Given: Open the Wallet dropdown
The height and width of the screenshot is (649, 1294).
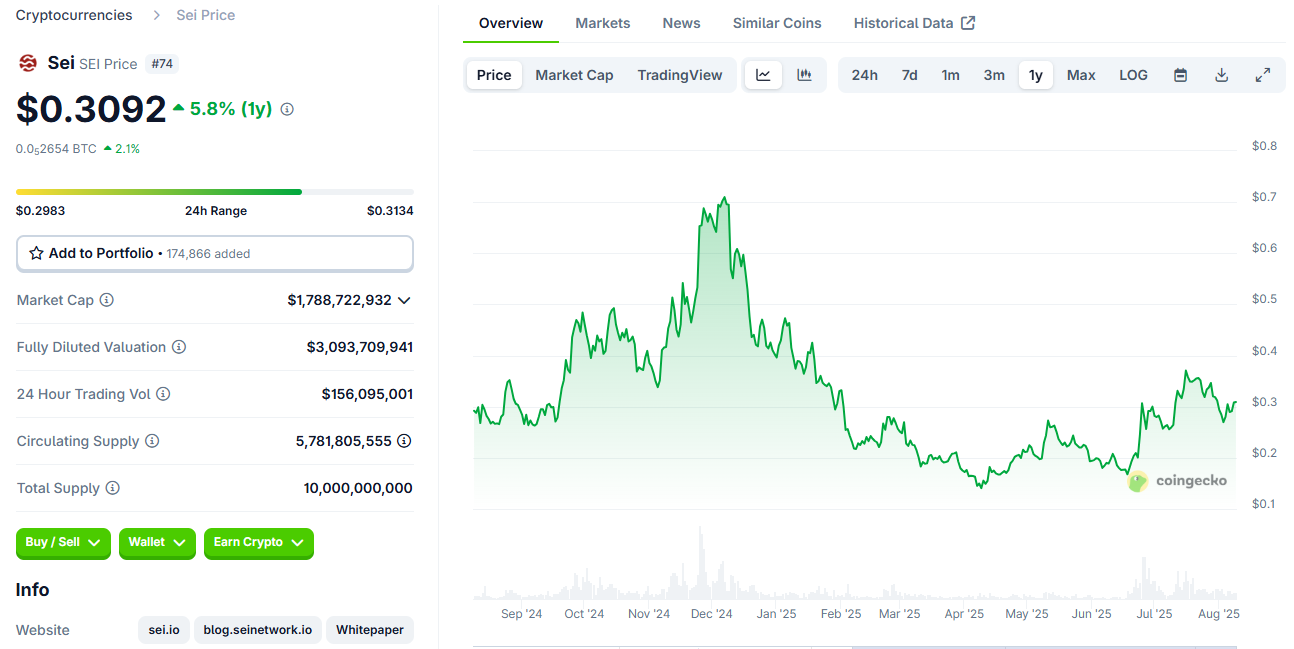Looking at the screenshot, I should pos(157,542).
